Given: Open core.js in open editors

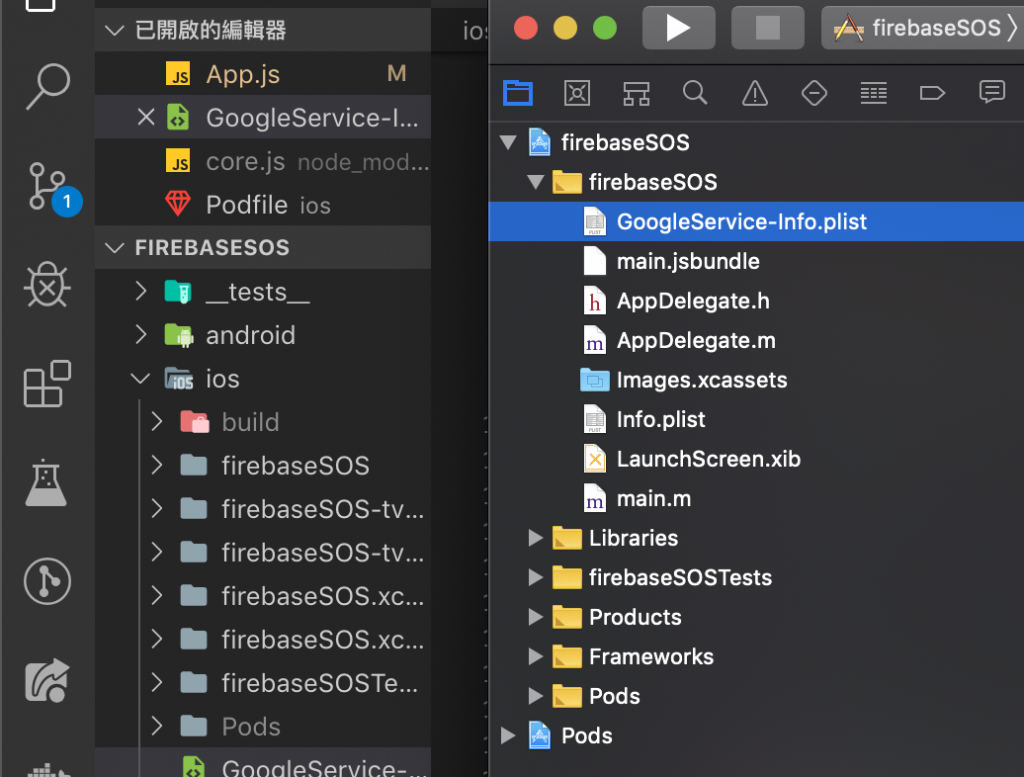Looking at the screenshot, I should point(263,161).
